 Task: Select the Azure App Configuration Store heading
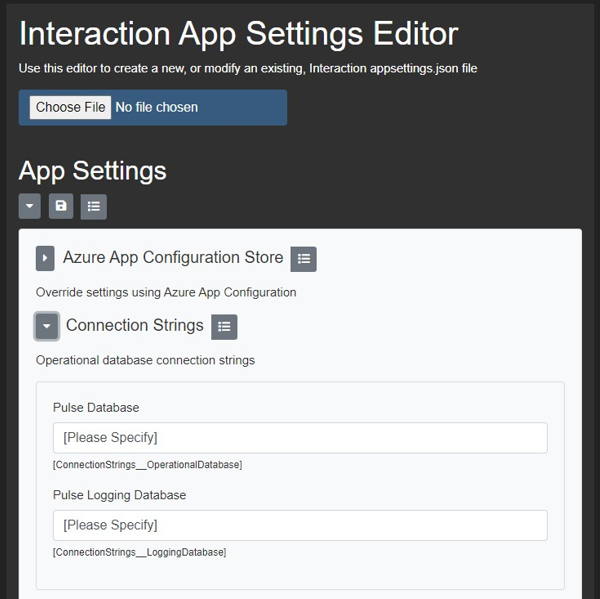point(173,258)
